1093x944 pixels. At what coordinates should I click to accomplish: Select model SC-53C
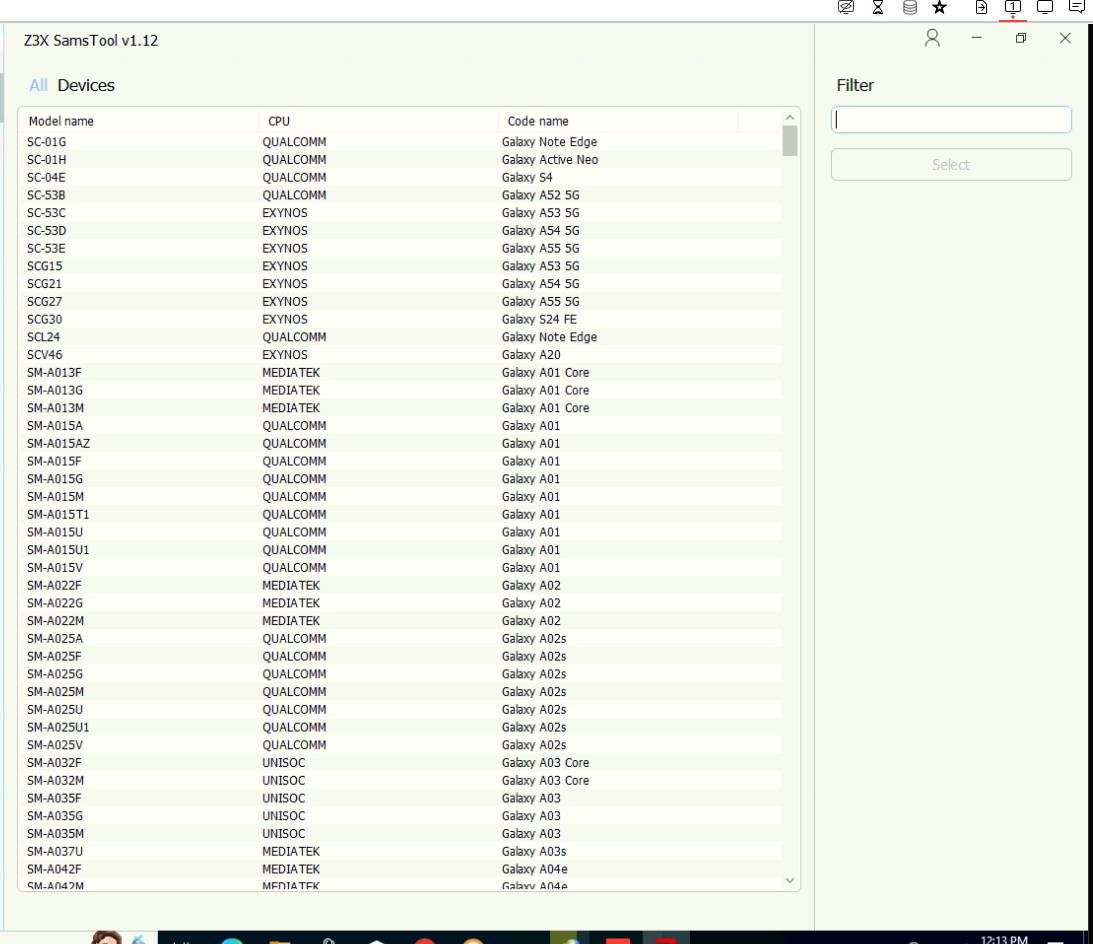(401, 213)
